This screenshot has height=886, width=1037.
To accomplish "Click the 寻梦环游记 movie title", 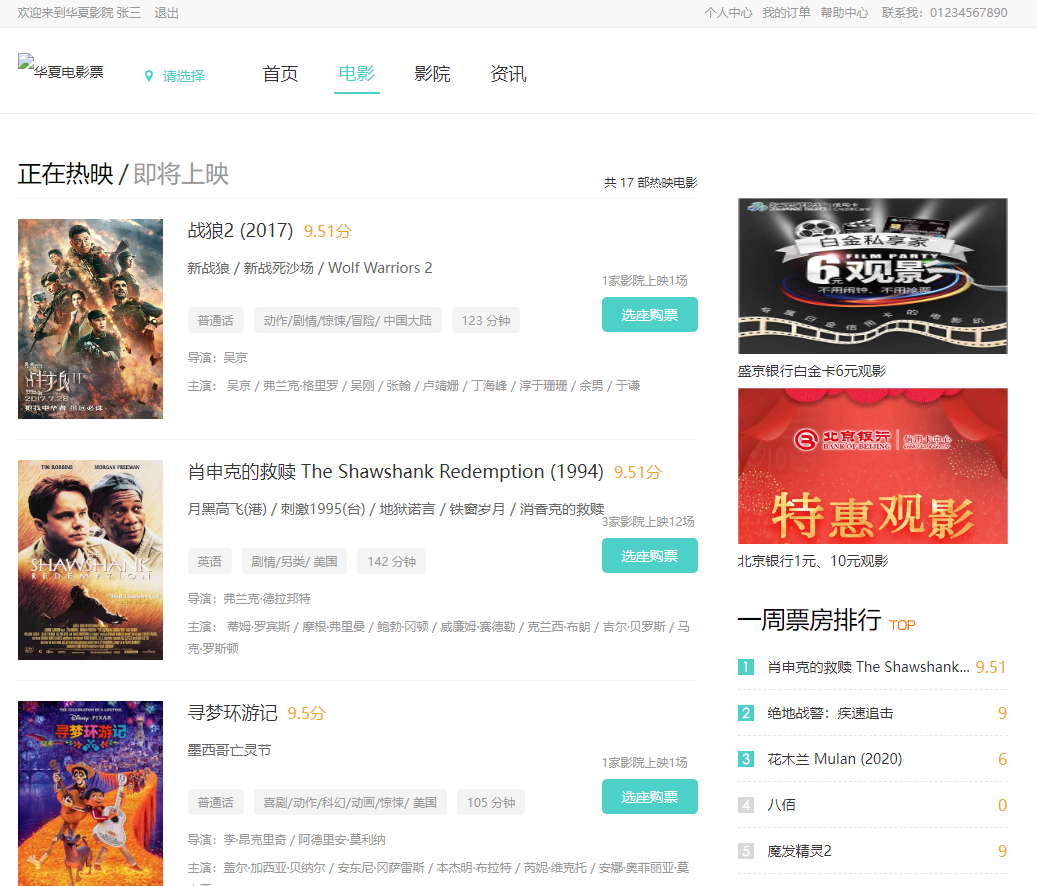I will (x=232, y=713).
